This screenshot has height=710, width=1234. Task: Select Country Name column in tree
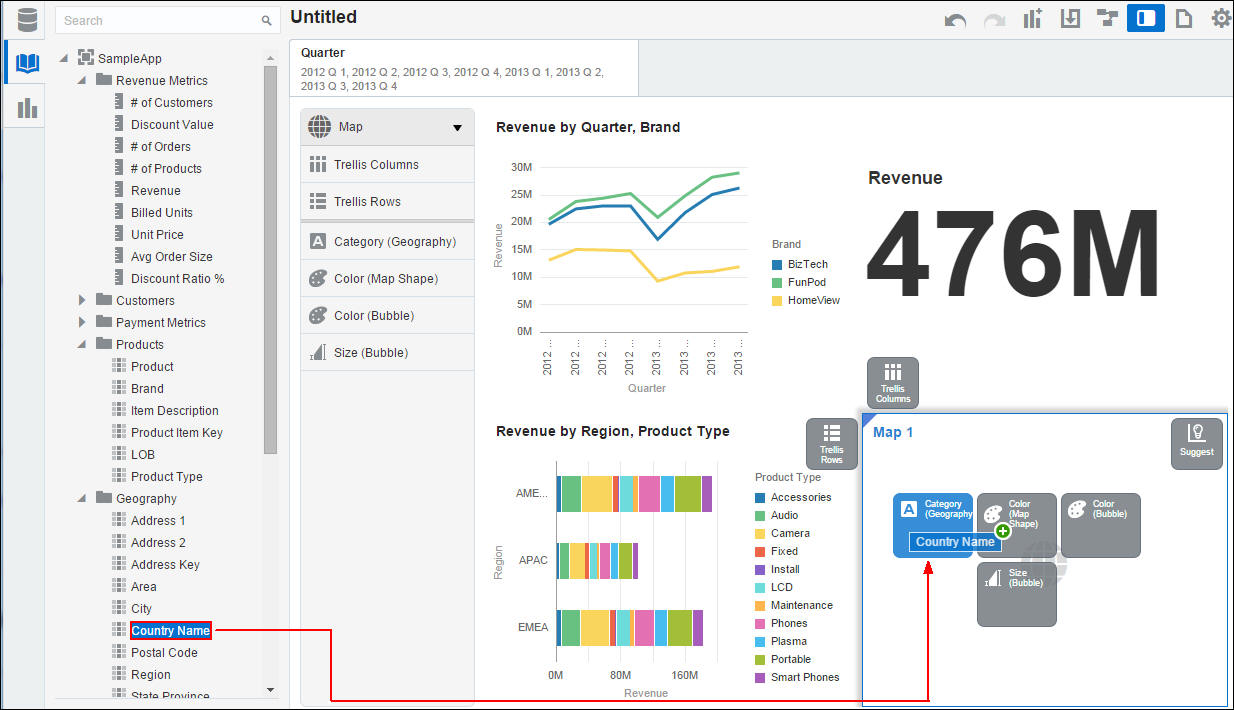click(x=170, y=630)
